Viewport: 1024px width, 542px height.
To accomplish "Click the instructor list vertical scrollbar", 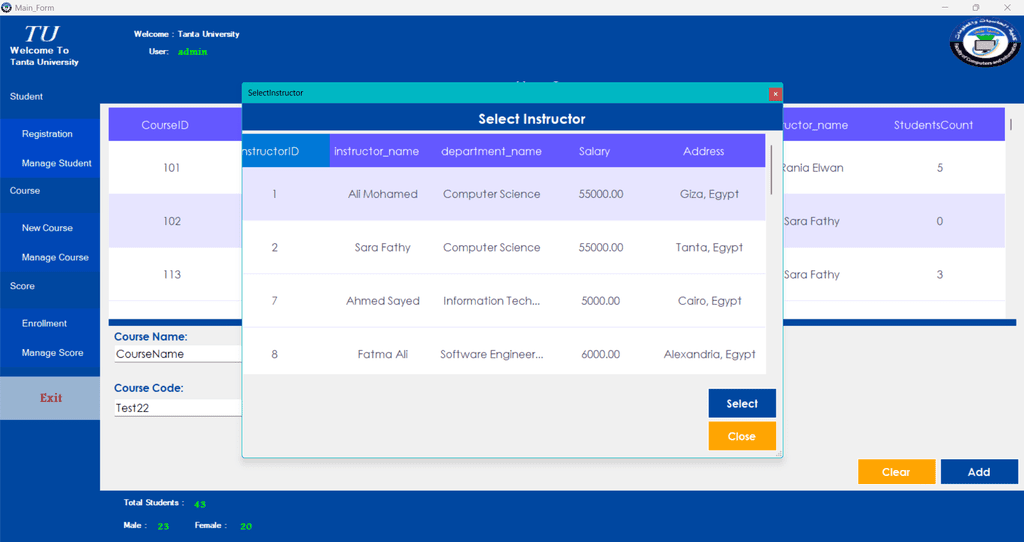I will coord(770,170).
